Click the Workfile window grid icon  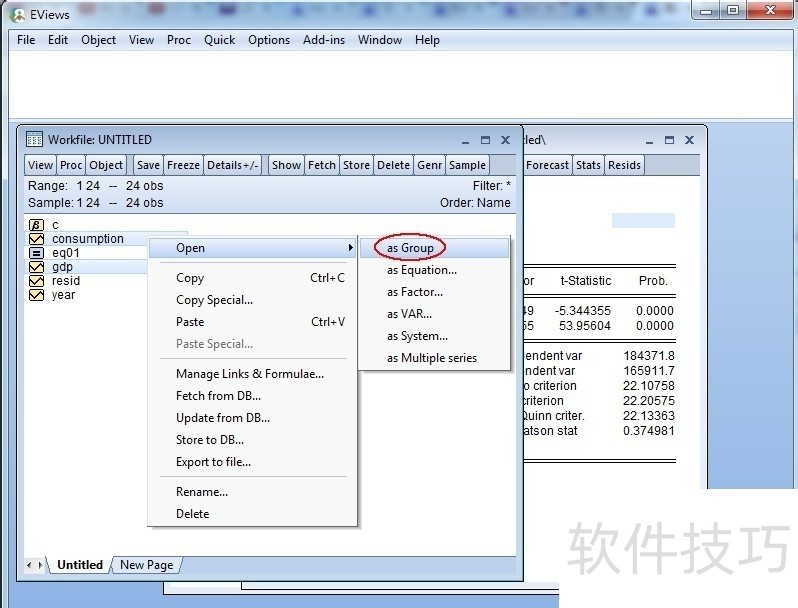(x=35, y=140)
